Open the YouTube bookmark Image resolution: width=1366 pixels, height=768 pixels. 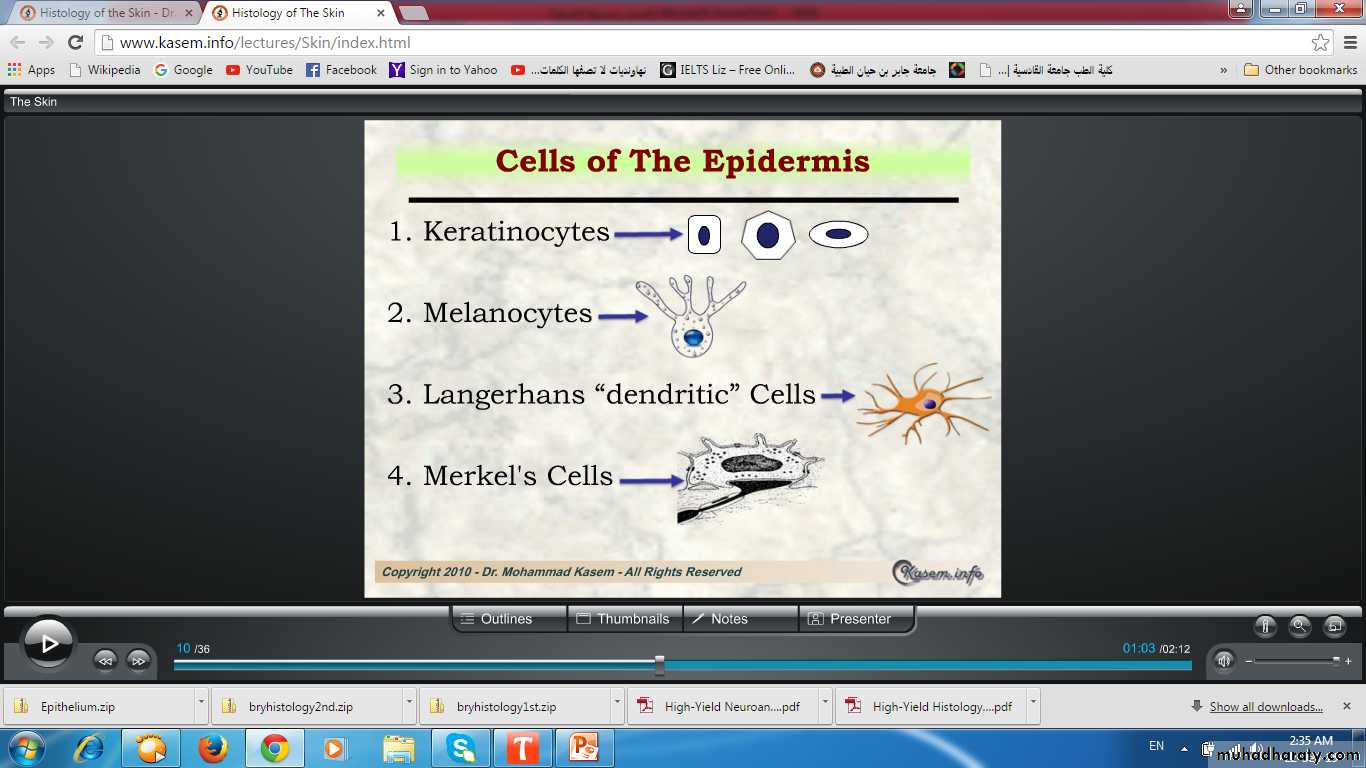[259, 70]
